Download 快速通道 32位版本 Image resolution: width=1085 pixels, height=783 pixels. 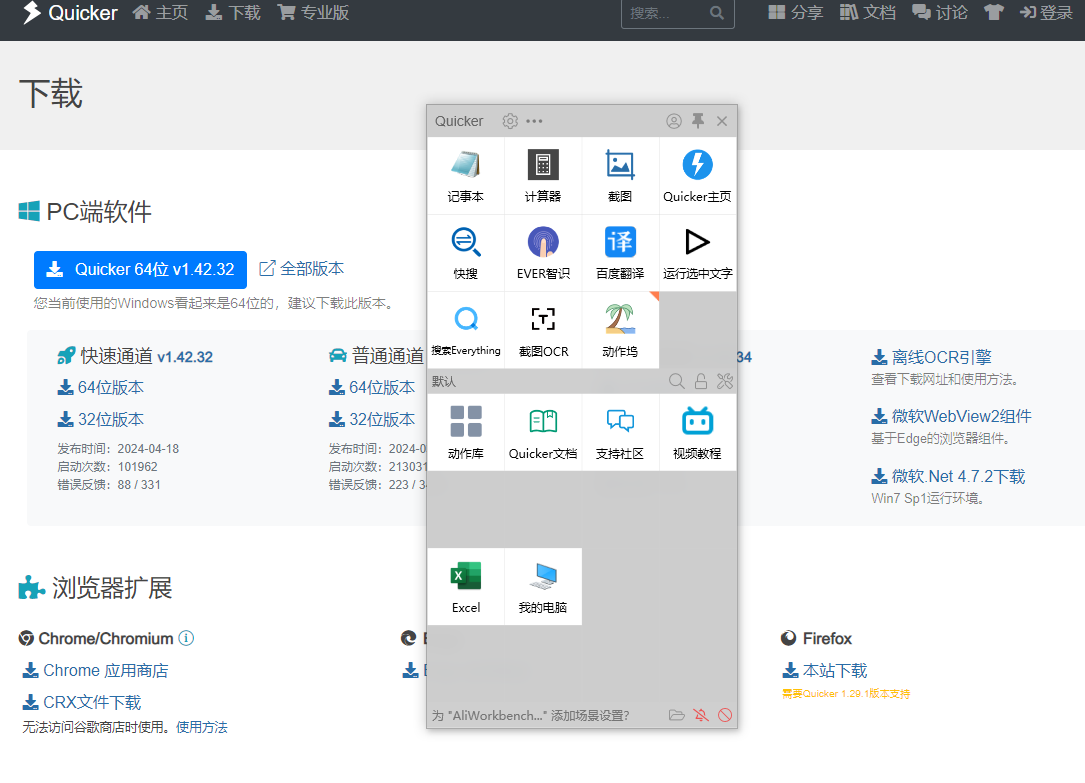pyautogui.click(x=101, y=419)
